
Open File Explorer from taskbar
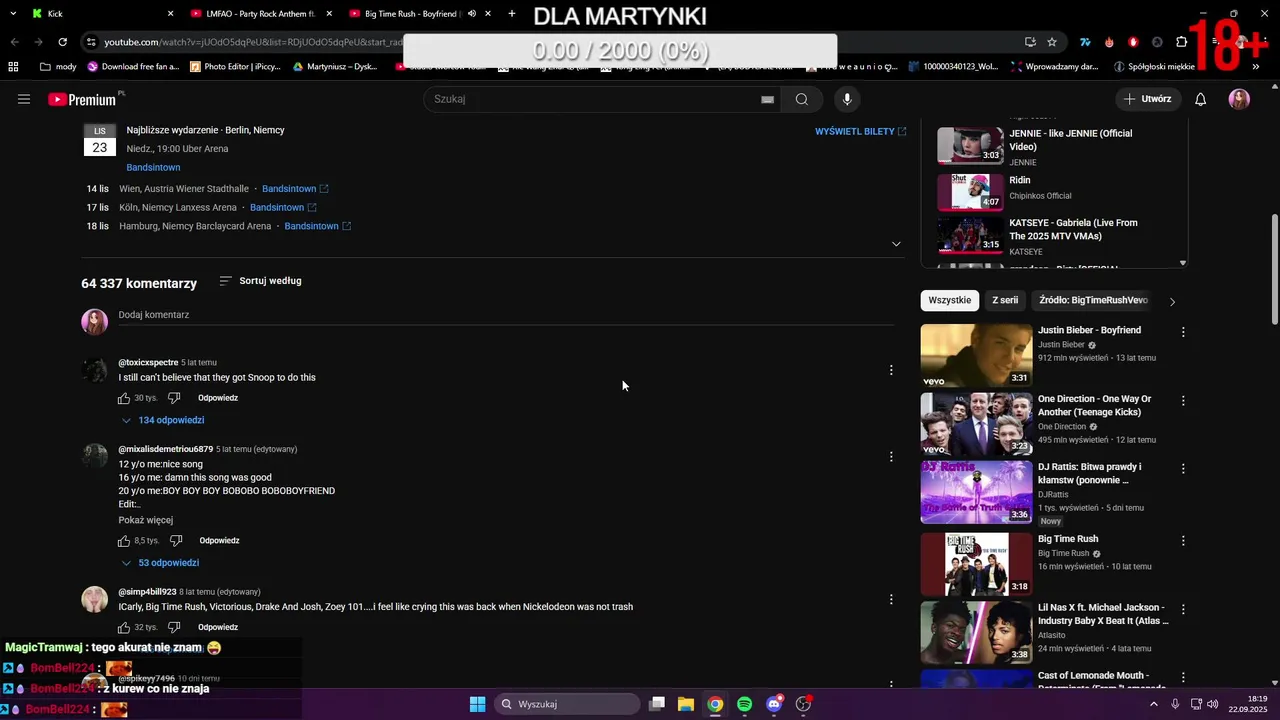(686, 704)
